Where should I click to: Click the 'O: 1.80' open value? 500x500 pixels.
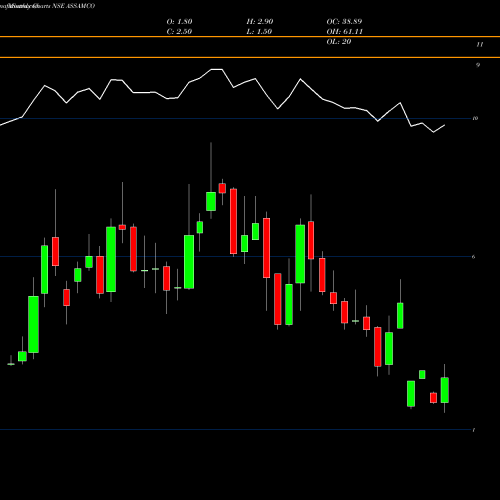pos(179,22)
